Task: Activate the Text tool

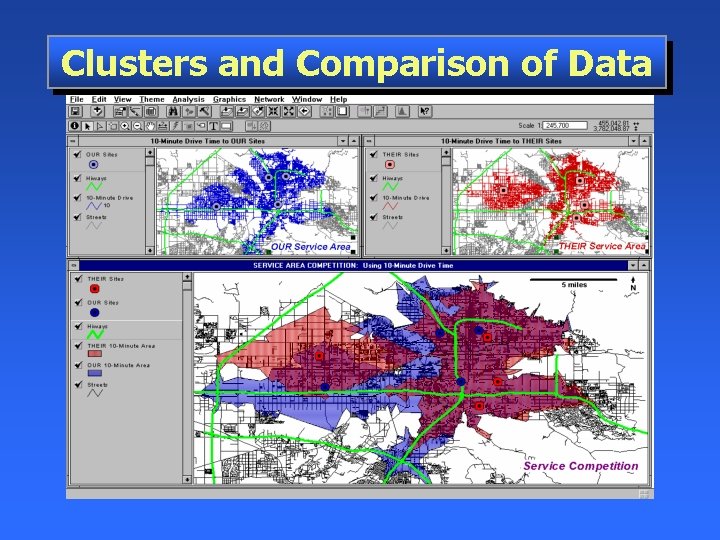Action: pyautogui.click(x=213, y=126)
